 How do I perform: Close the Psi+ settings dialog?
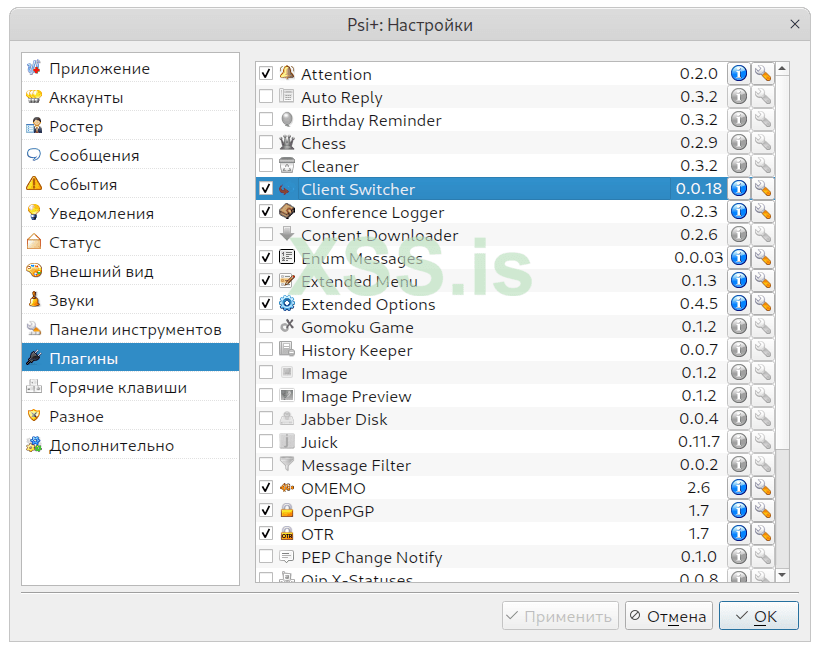pyautogui.click(x=794, y=24)
